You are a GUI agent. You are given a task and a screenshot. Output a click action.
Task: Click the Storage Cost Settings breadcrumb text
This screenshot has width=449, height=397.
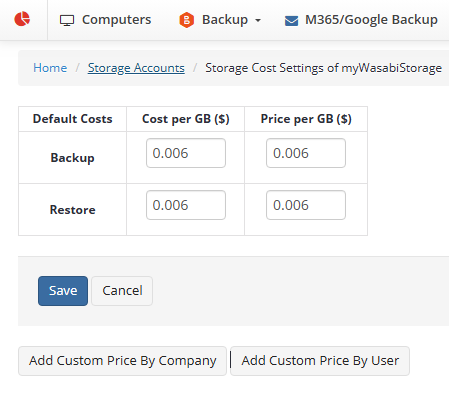[323, 68]
